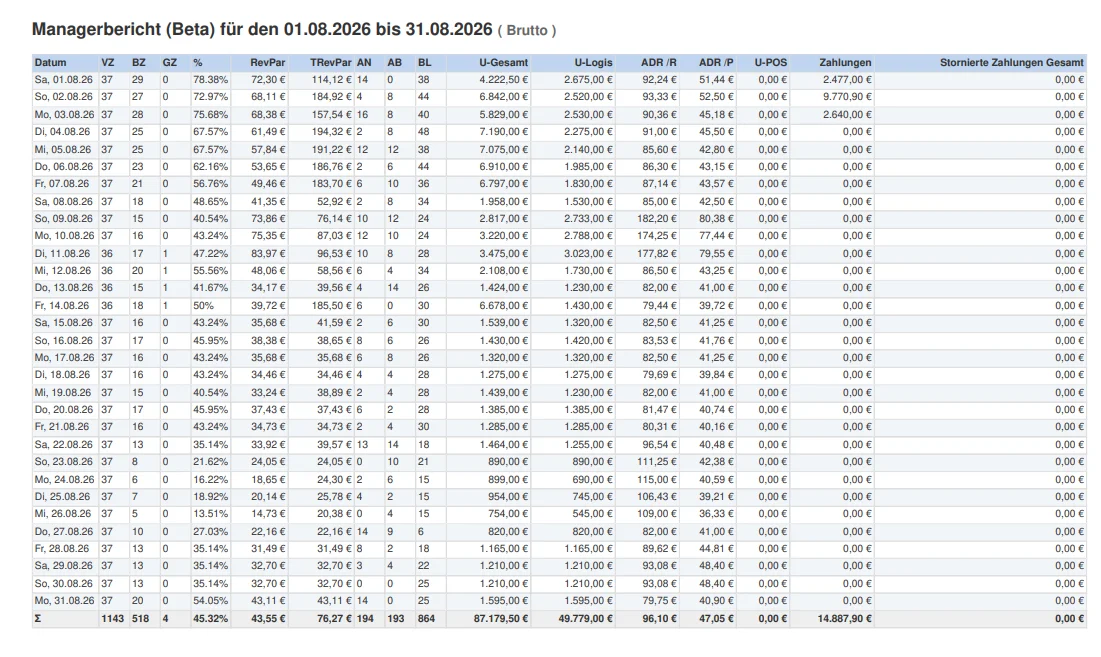Viewport: 1101px width, 657px height.
Task: Click the date cell Mo, 31.08.26
Action: point(64,601)
